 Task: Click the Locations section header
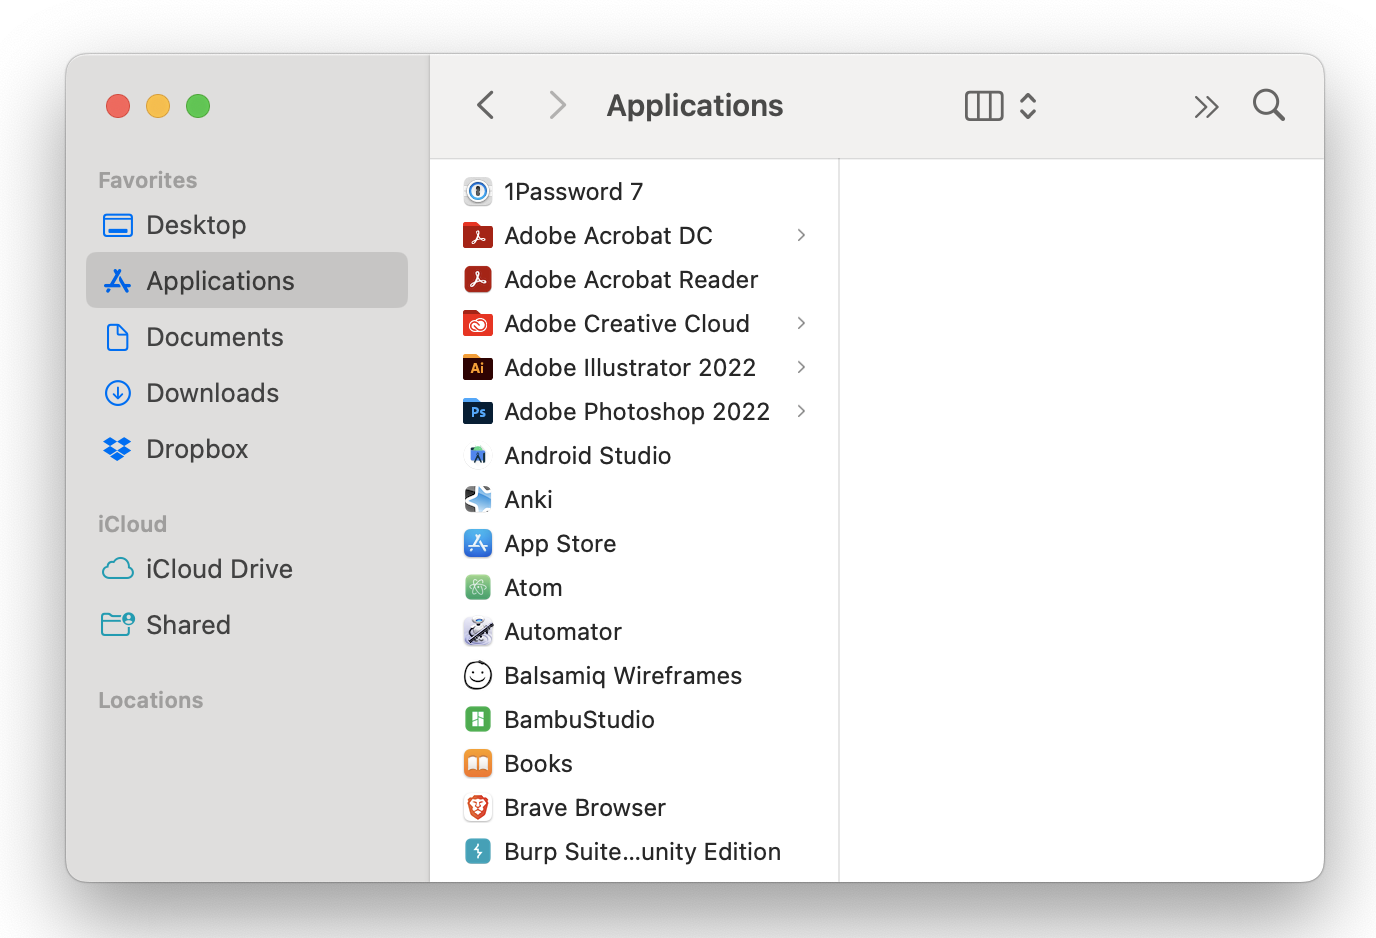pos(150,700)
